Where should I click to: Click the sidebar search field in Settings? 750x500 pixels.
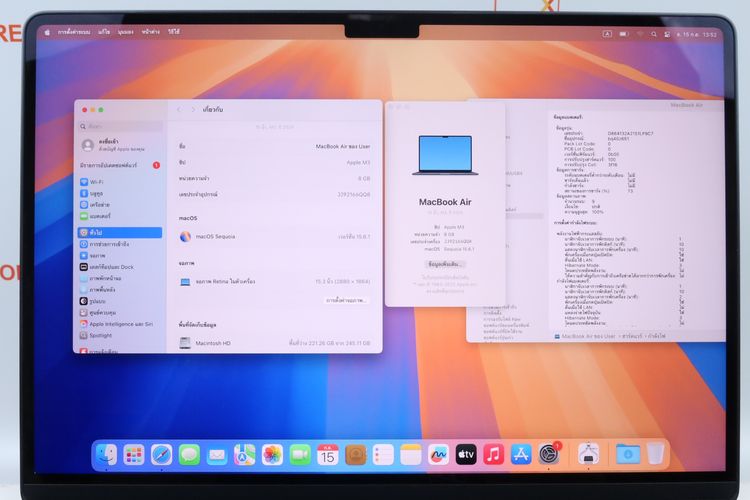[121, 126]
